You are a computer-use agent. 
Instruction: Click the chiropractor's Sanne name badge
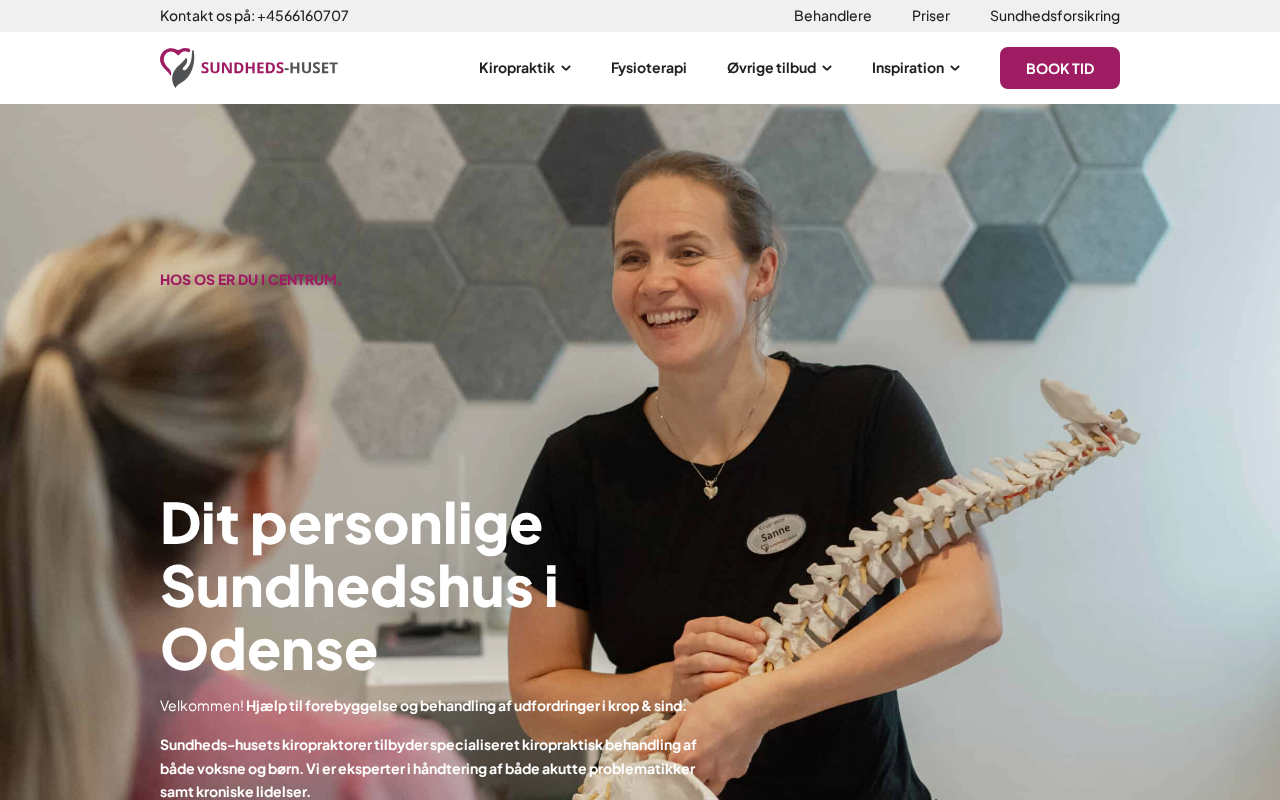pyautogui.click(x=775, y=535)
